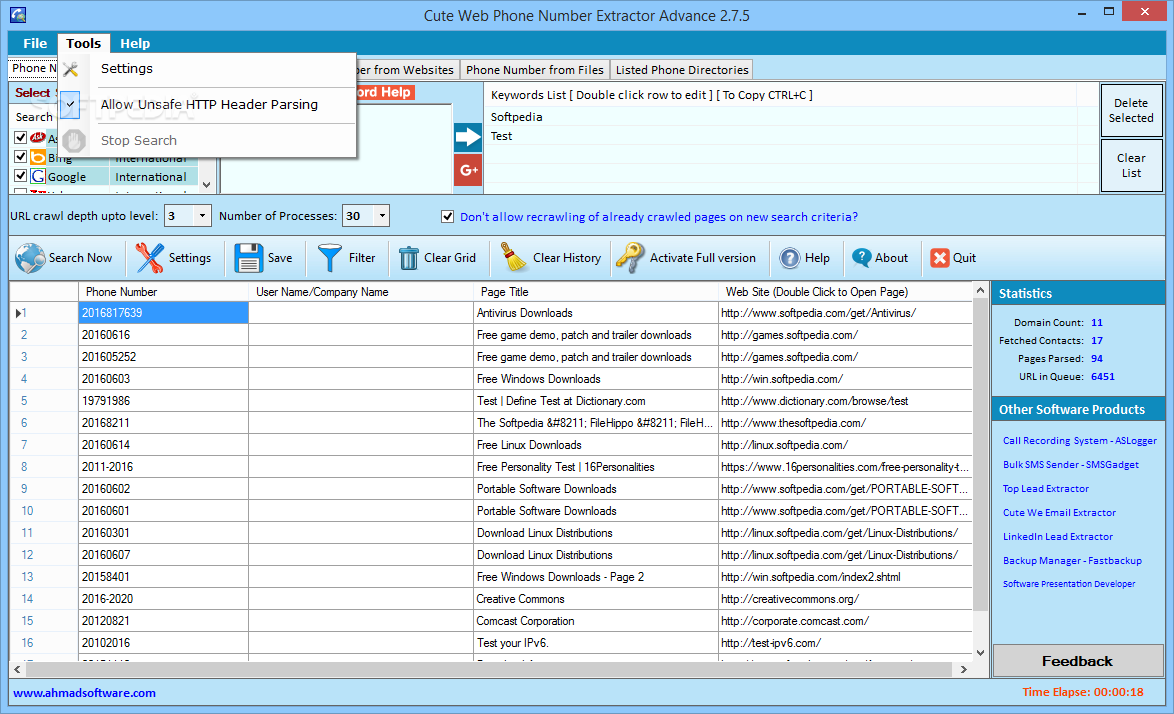Viewport: 1174px width, 714px height.
Task: Choose Settings from the Tools menu
Action: (x=206, y=69)
